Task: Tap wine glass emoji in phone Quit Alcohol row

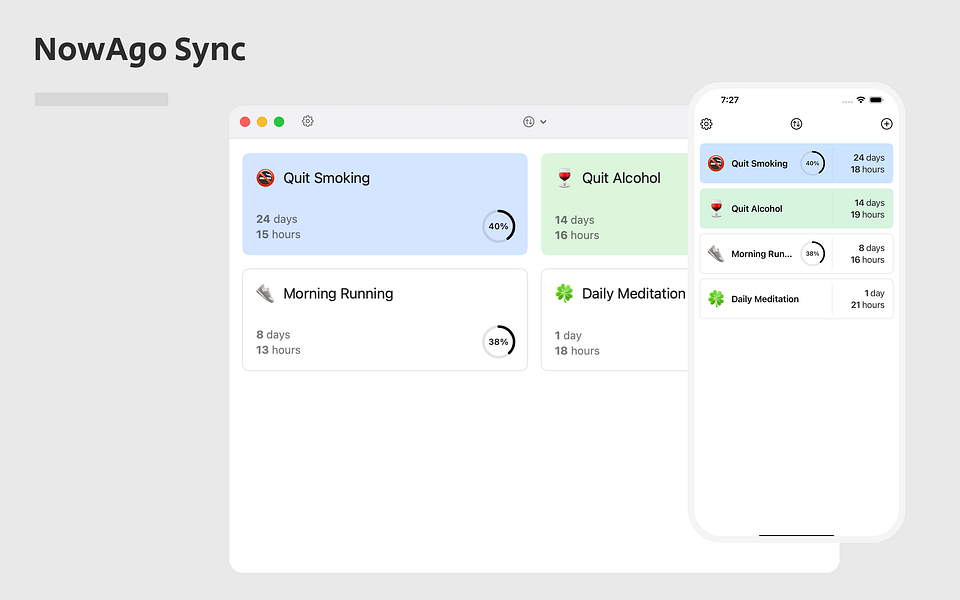Action: [x=716, y=209]
